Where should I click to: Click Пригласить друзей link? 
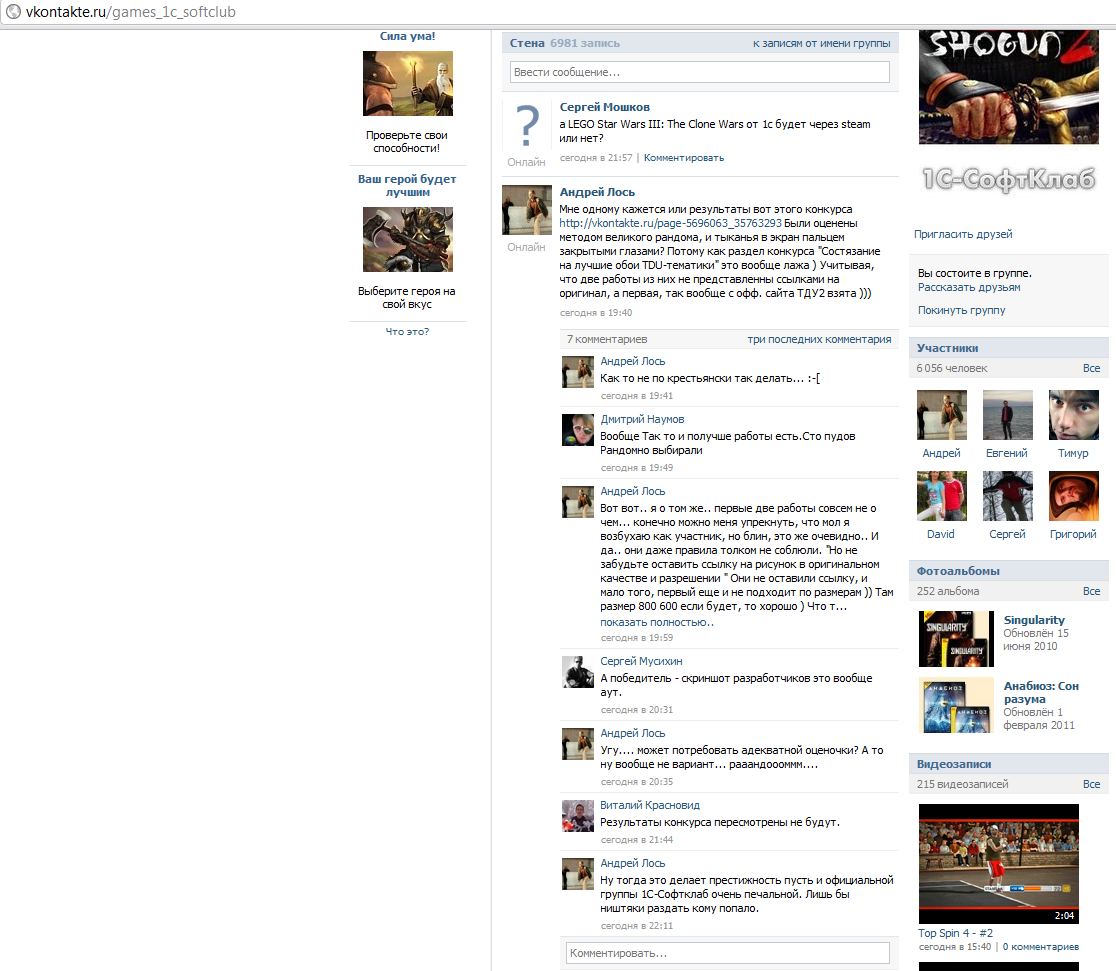[963, 234]
